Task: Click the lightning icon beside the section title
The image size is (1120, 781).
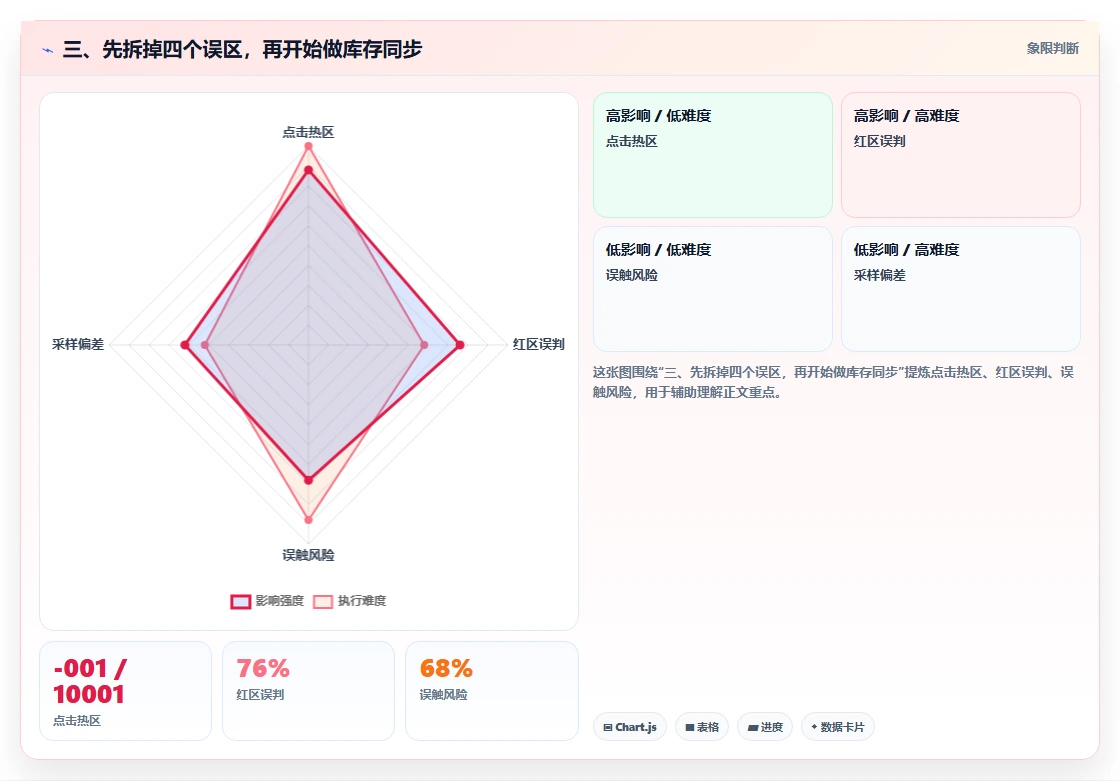Action: pyautogui.click(x=48, y=50)
